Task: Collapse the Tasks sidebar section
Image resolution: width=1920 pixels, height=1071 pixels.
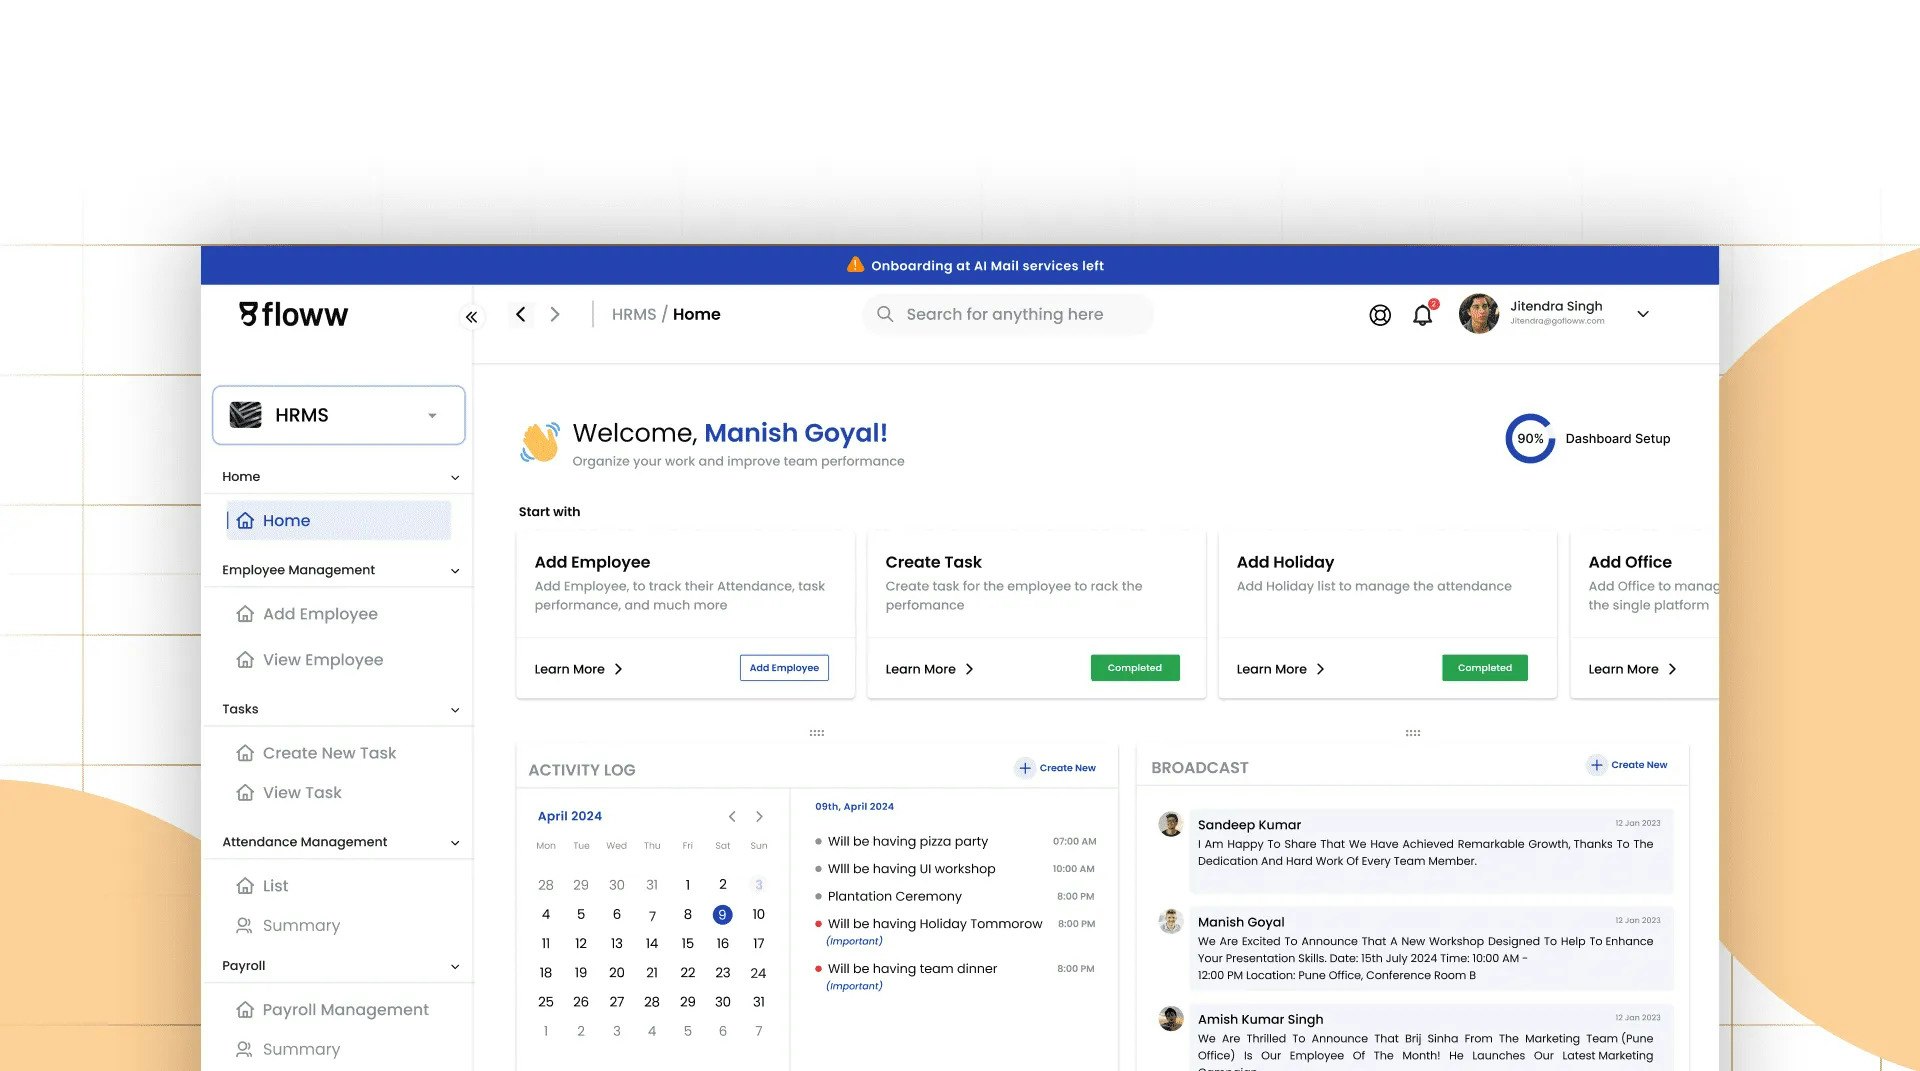Action: tap(455, 710)
